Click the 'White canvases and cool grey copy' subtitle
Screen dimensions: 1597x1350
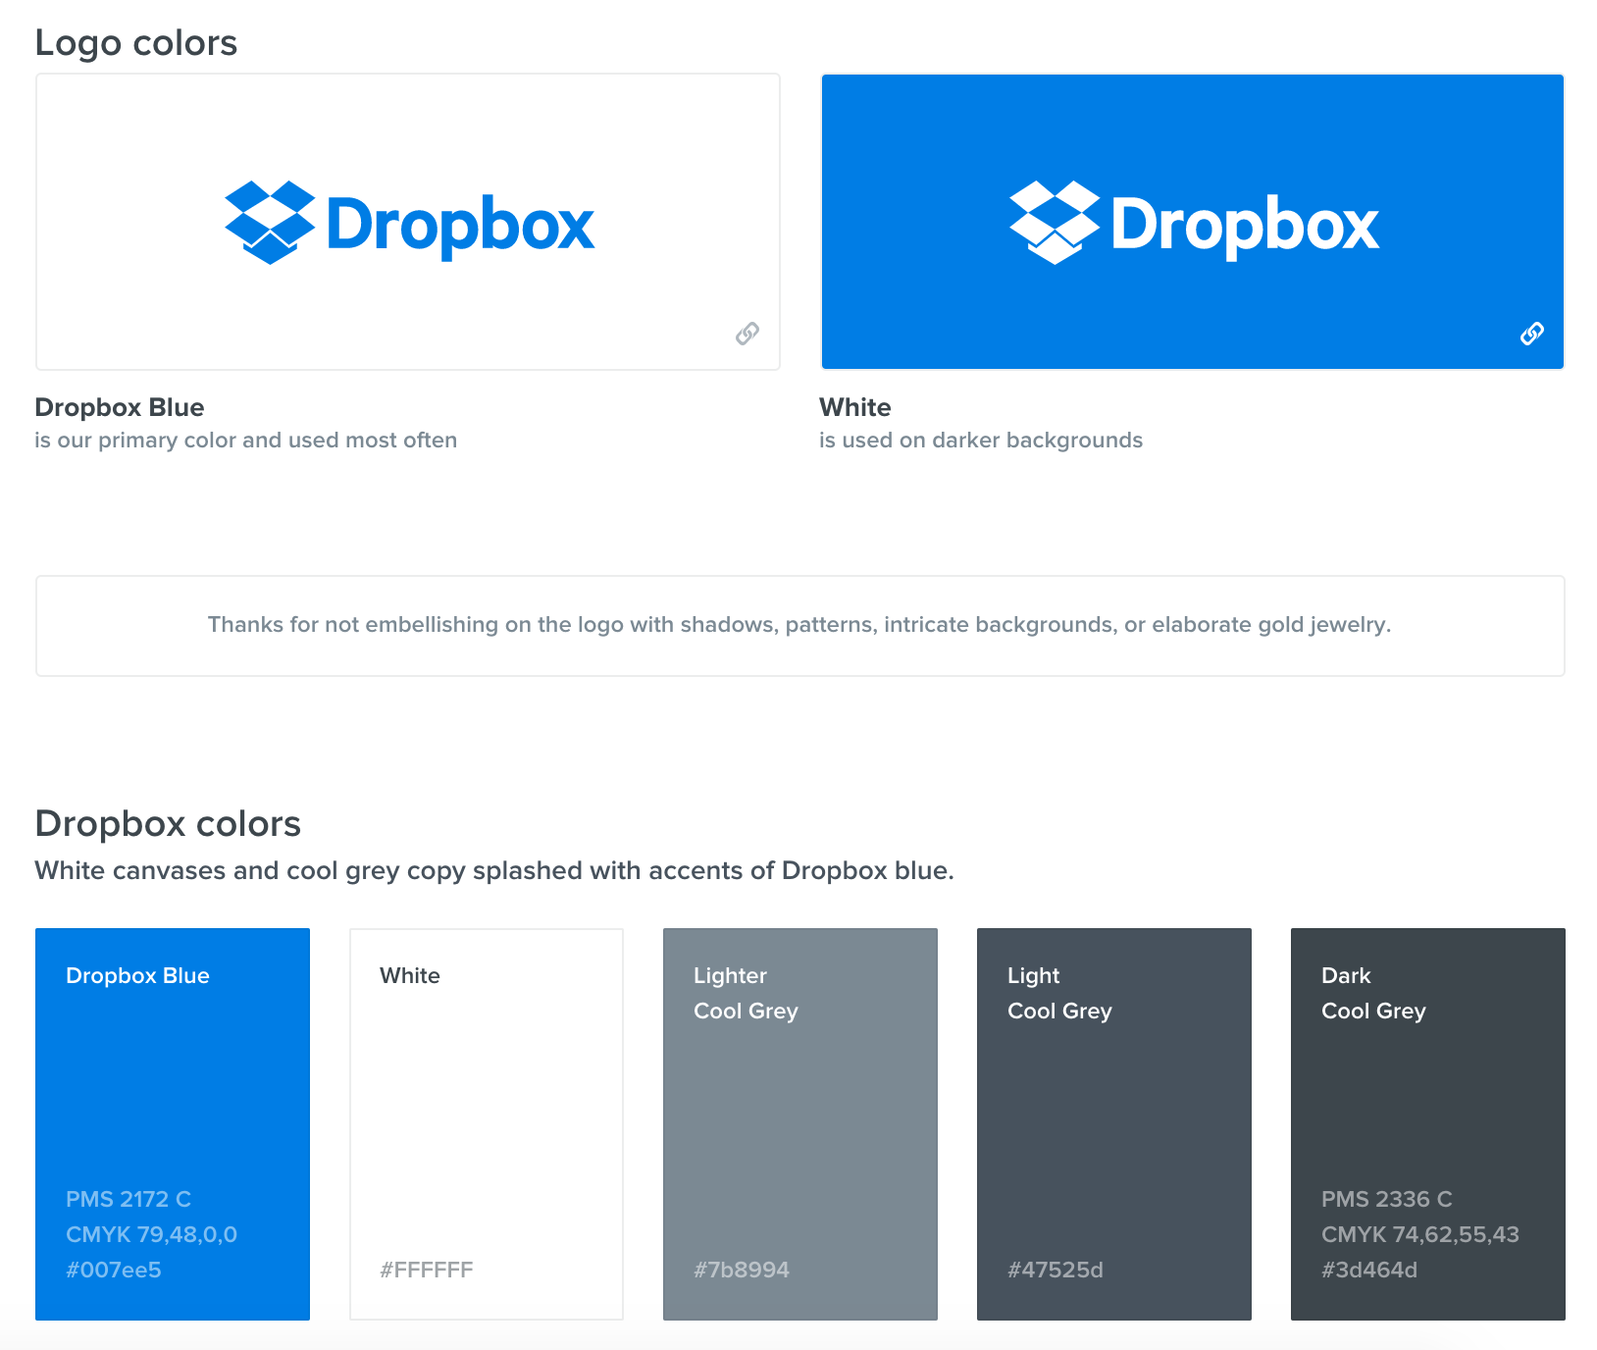tap(494, 870)
